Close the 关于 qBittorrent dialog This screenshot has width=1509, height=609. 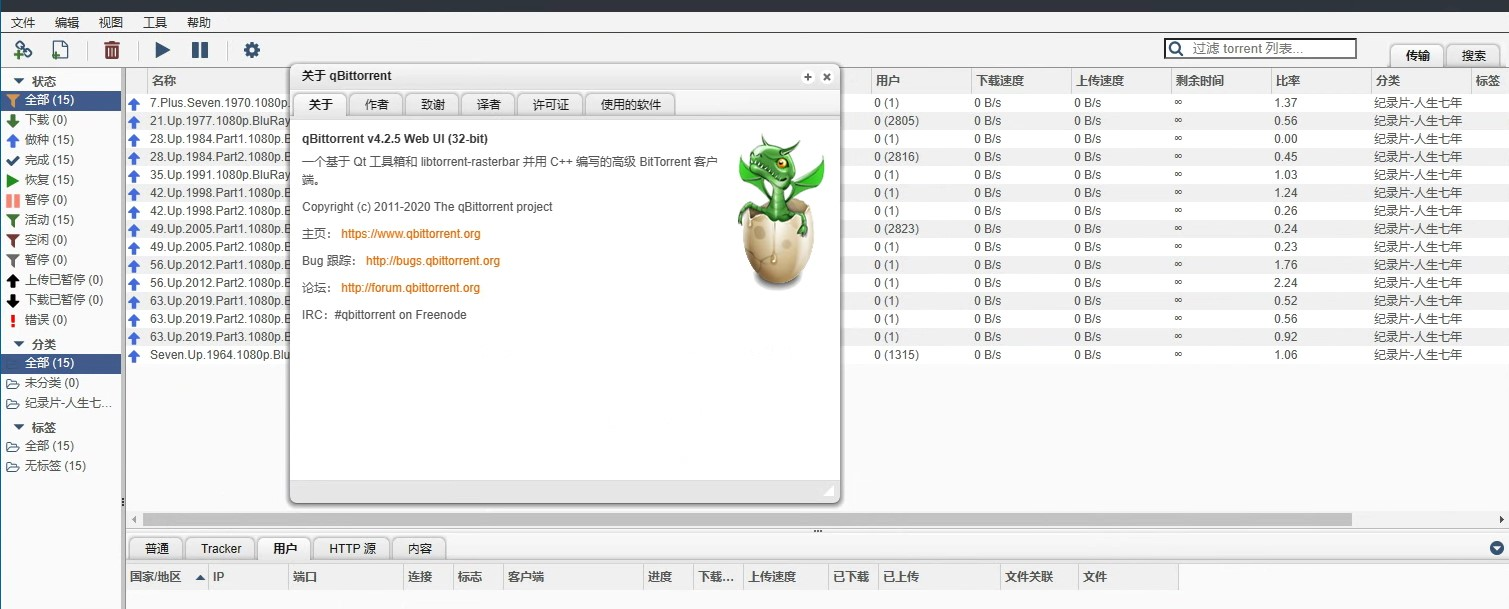point(827,77)
